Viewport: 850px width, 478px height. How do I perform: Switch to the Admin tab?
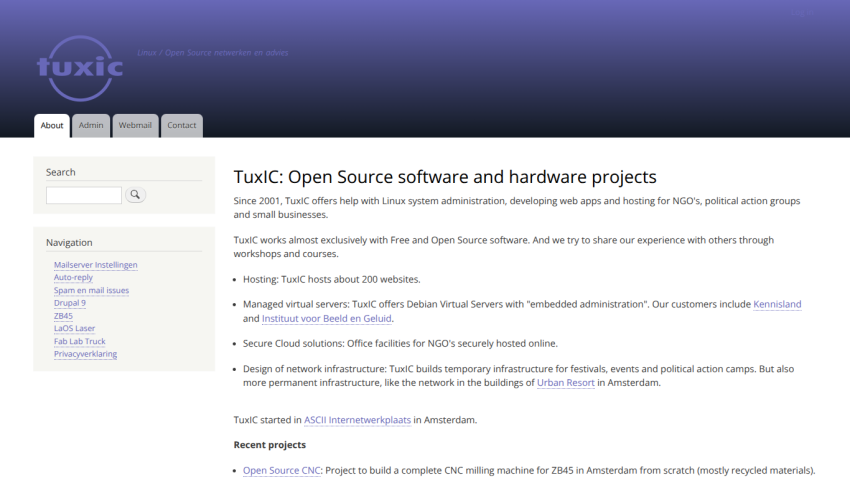(91, 125)
